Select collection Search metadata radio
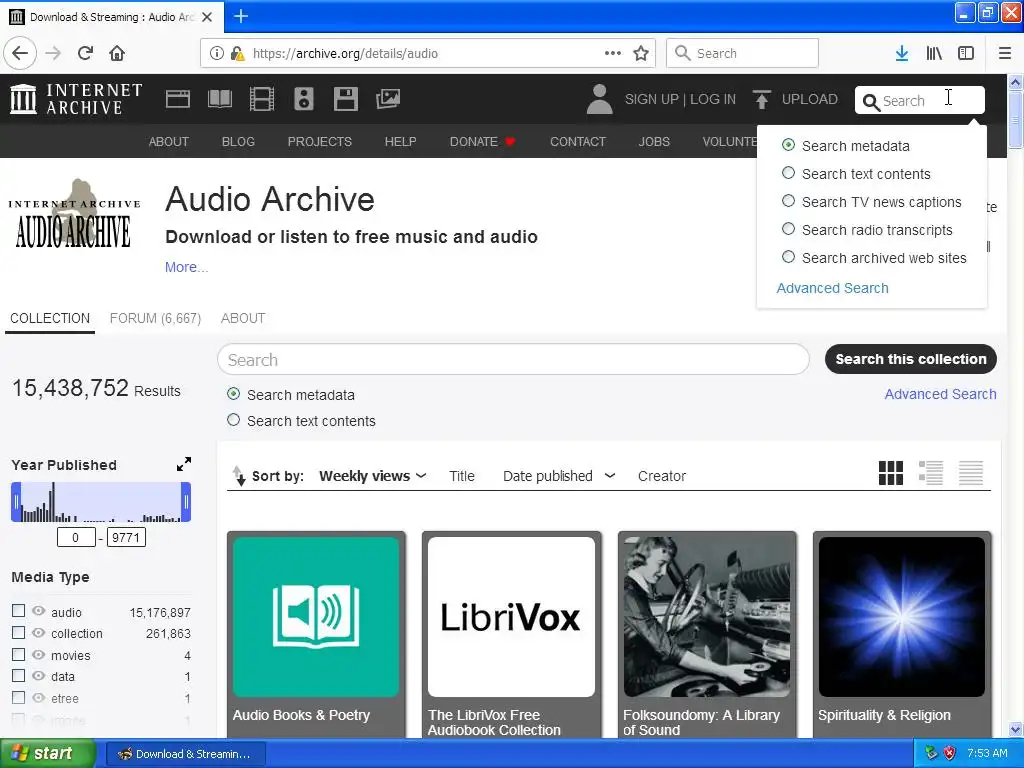 pyautogui.click(x=233, y=394)
